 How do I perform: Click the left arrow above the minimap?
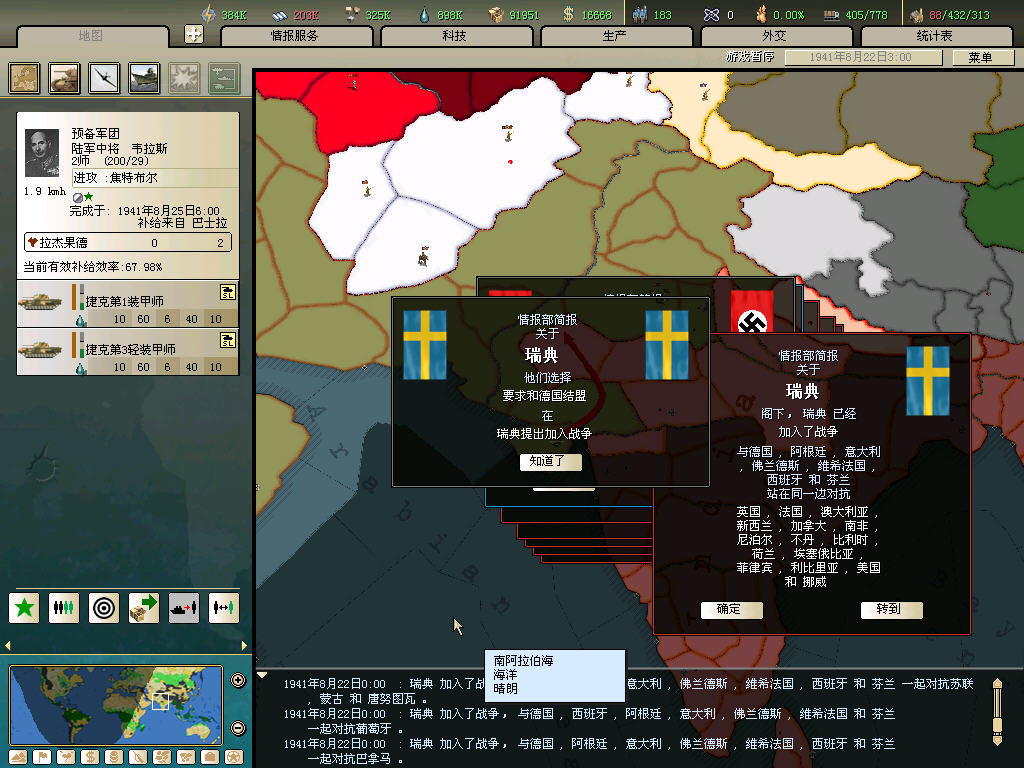coord(8,645)
